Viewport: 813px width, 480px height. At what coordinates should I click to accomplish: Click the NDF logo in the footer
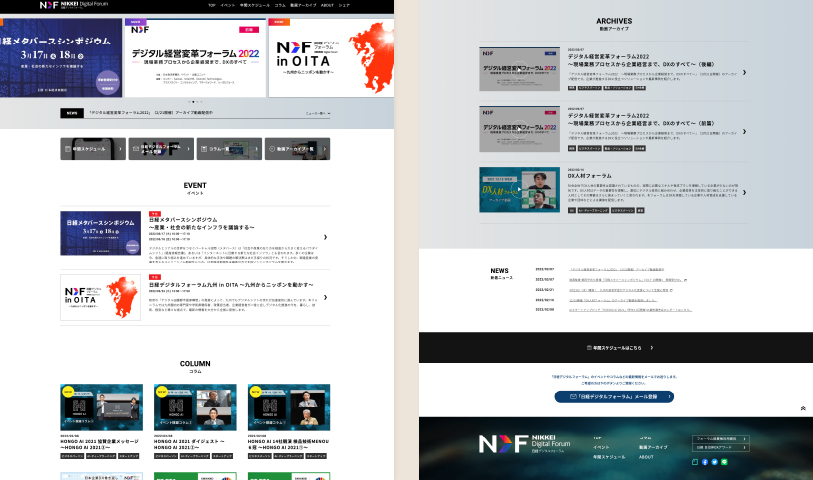[x=525, y=444]
